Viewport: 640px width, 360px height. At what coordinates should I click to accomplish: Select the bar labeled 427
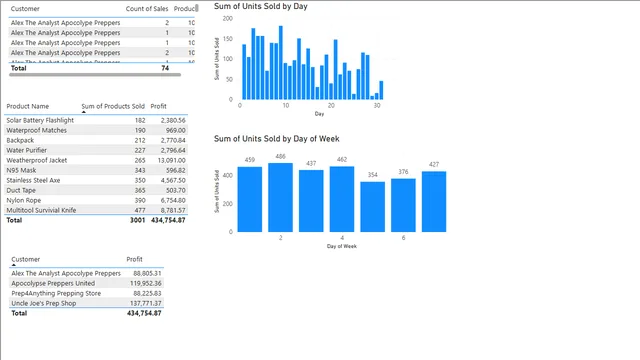point(434,202)
